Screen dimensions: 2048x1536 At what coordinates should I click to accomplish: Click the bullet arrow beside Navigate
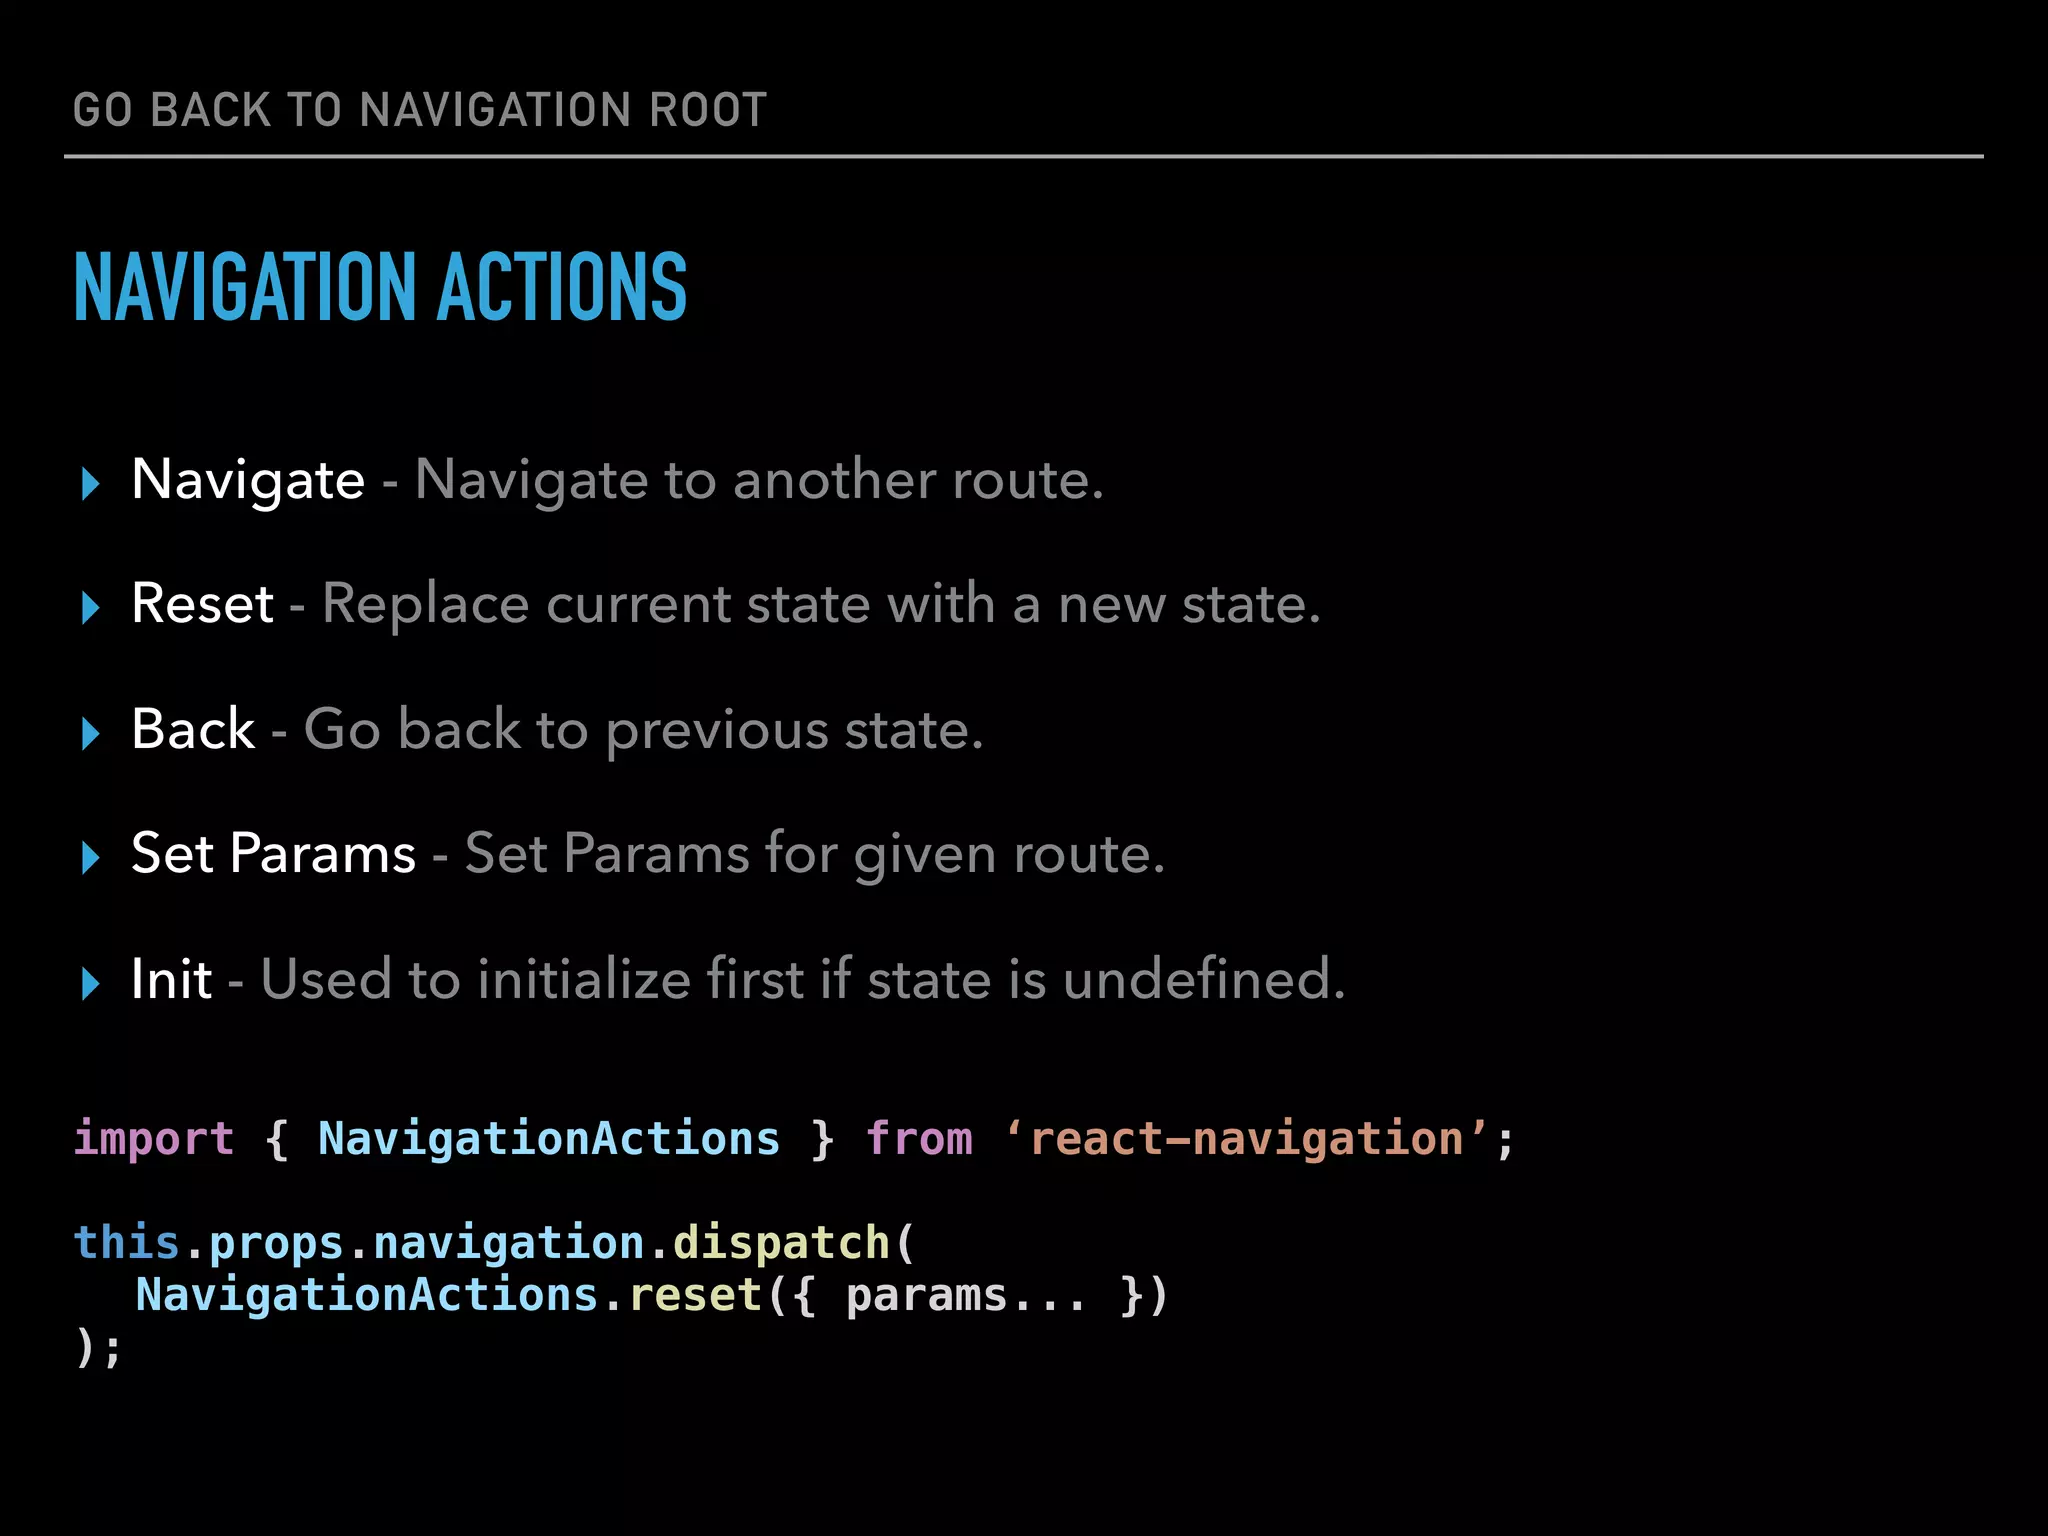tap(91, 483)
